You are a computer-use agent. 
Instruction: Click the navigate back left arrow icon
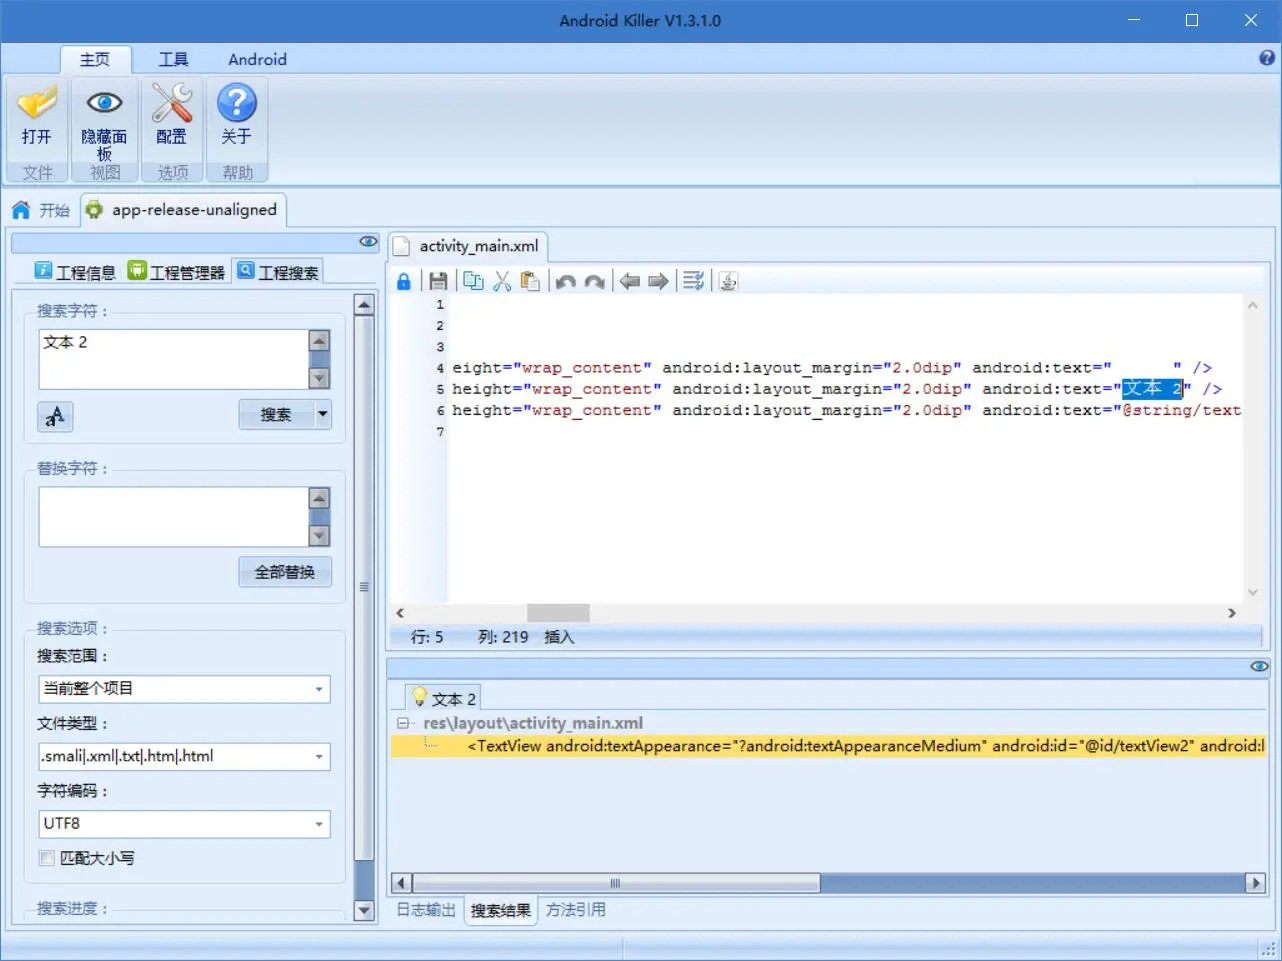point(629,282)
